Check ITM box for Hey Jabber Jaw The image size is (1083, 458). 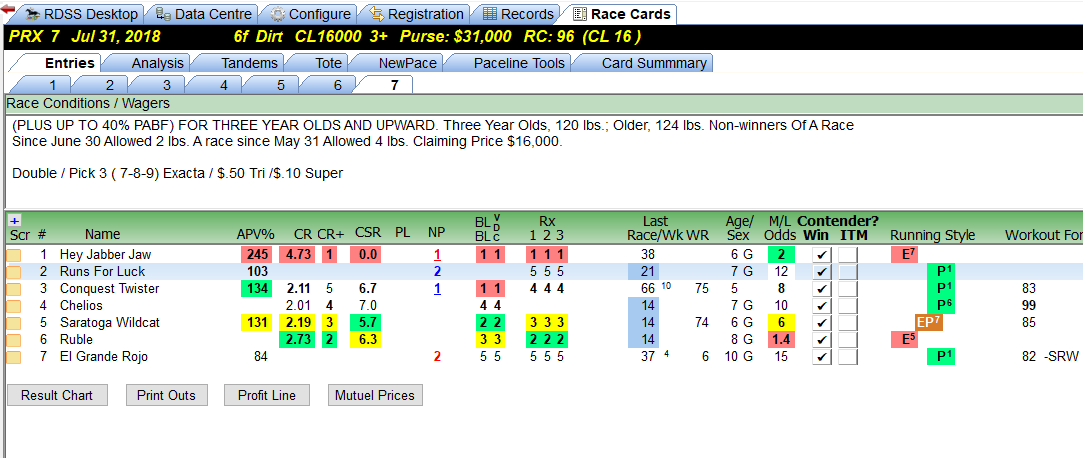pyautogui.click(x=848, y=255)
